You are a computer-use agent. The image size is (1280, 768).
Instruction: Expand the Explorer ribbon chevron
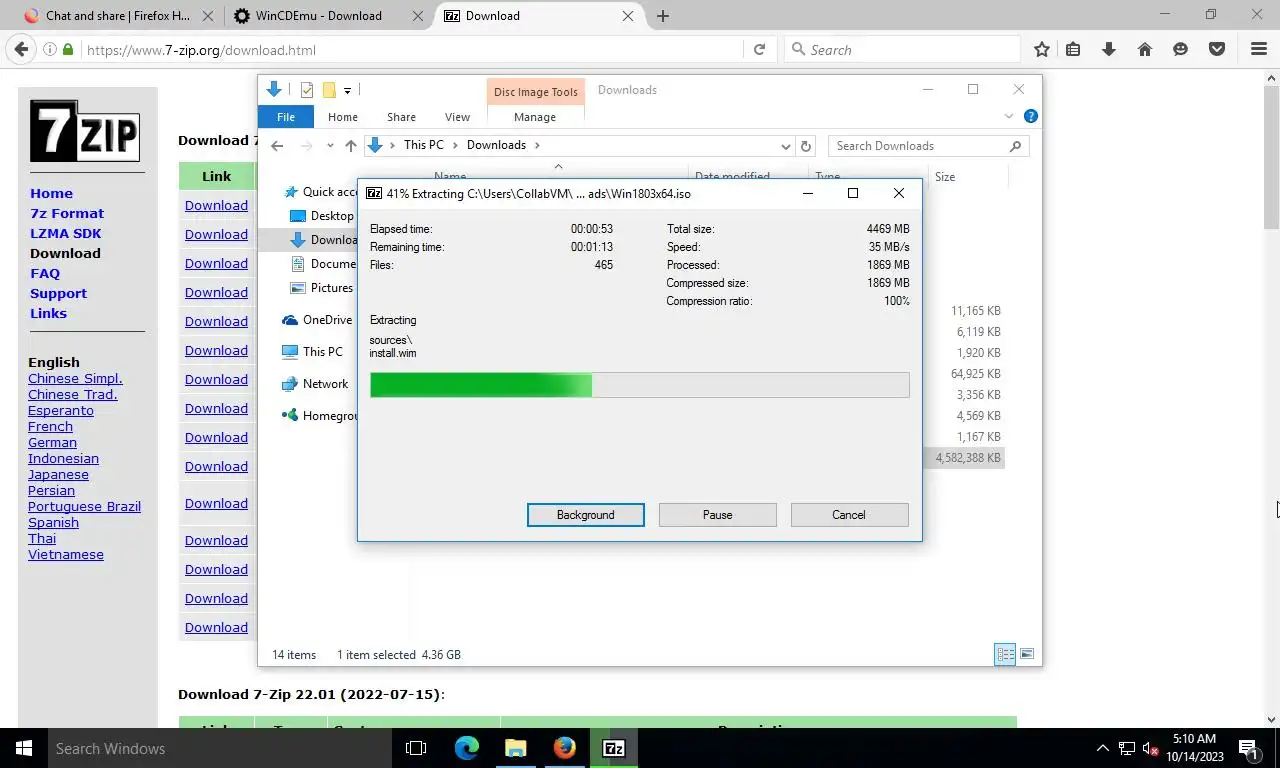(1008, 116)
